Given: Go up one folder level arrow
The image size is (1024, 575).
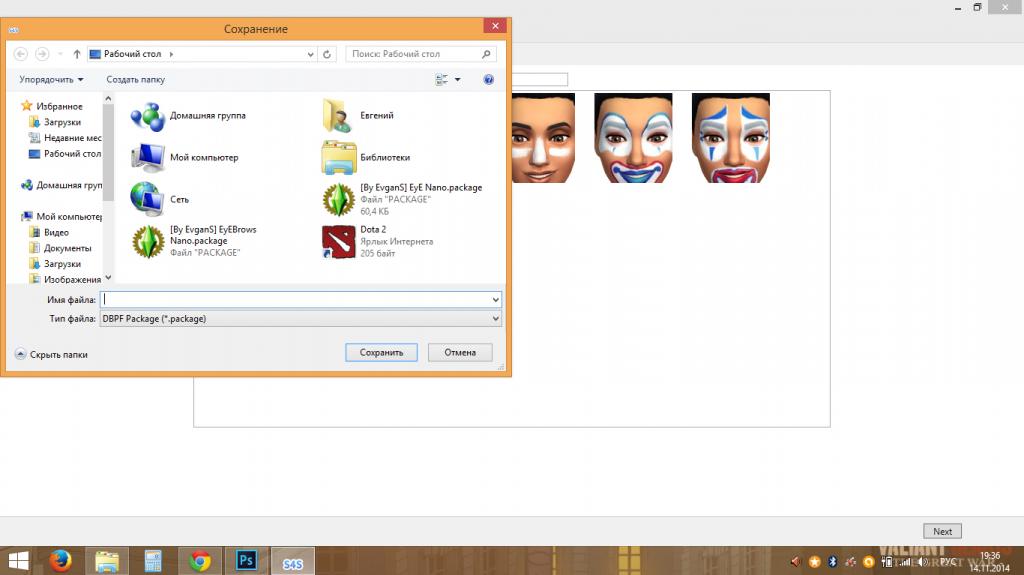Looking at the screenshot, I should click(77, 54).
